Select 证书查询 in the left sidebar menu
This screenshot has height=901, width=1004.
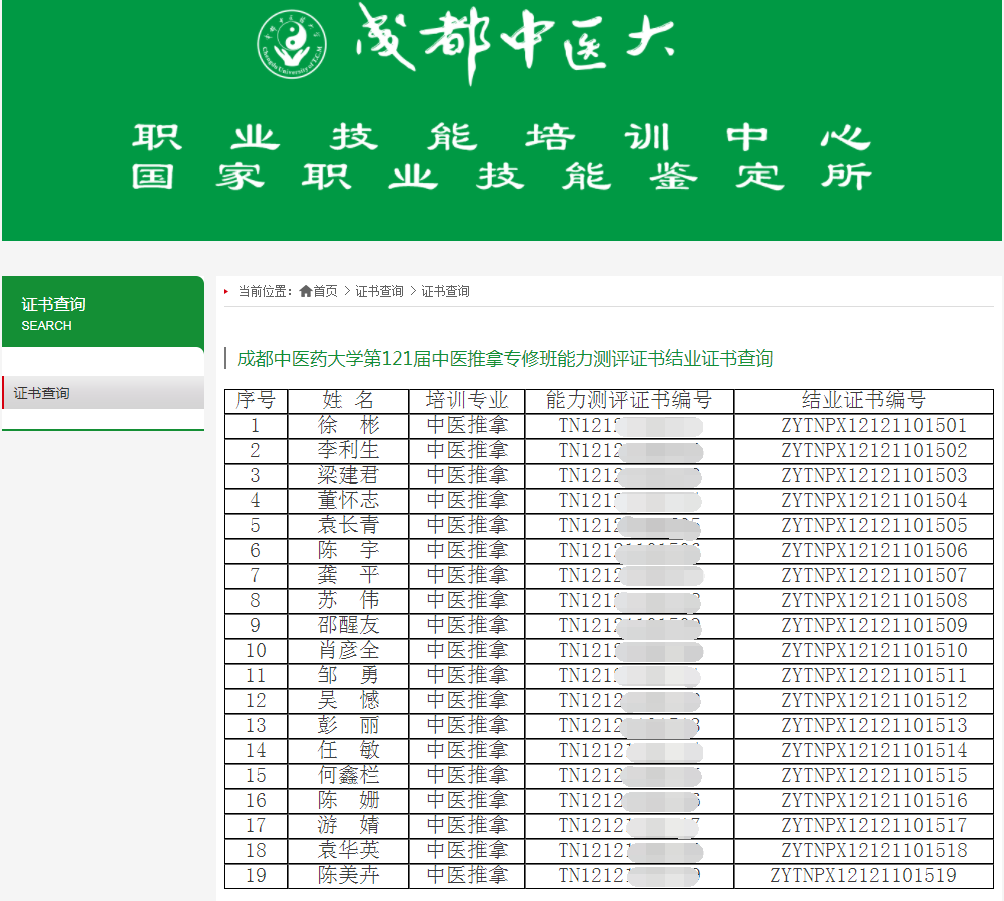(103, 393)
